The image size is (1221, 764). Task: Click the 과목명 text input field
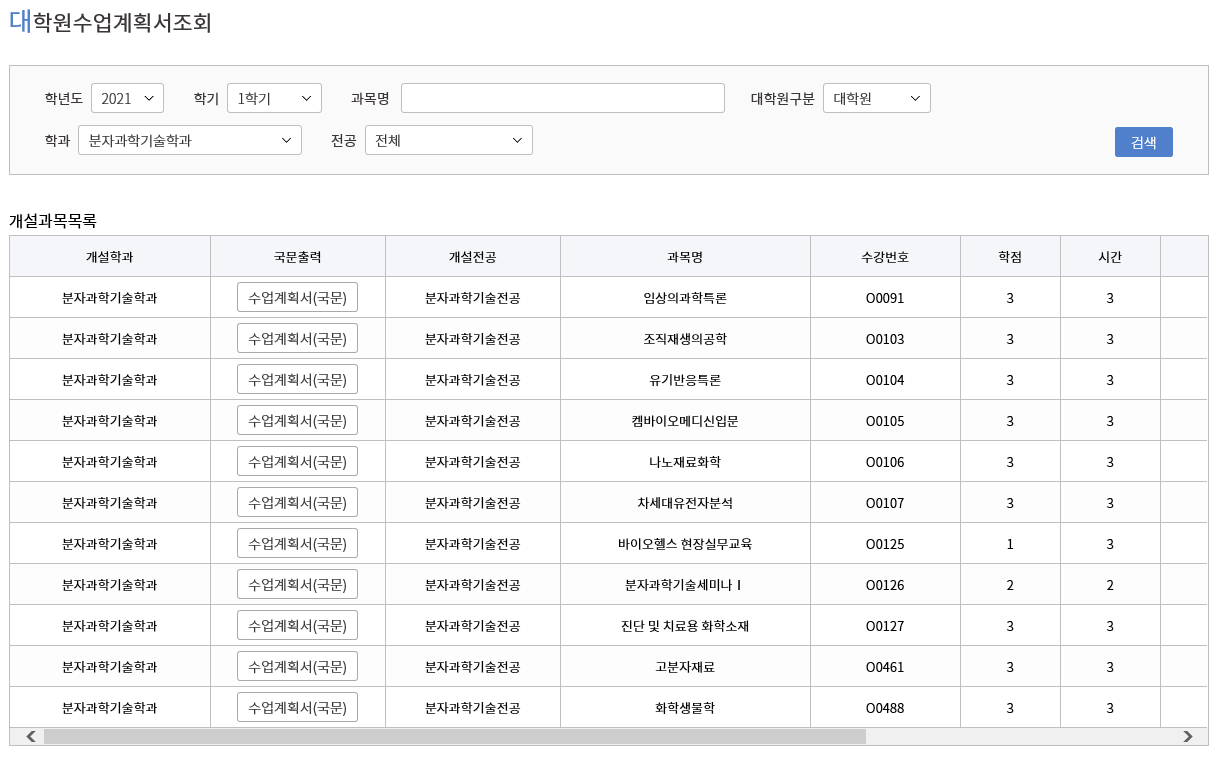562,98
